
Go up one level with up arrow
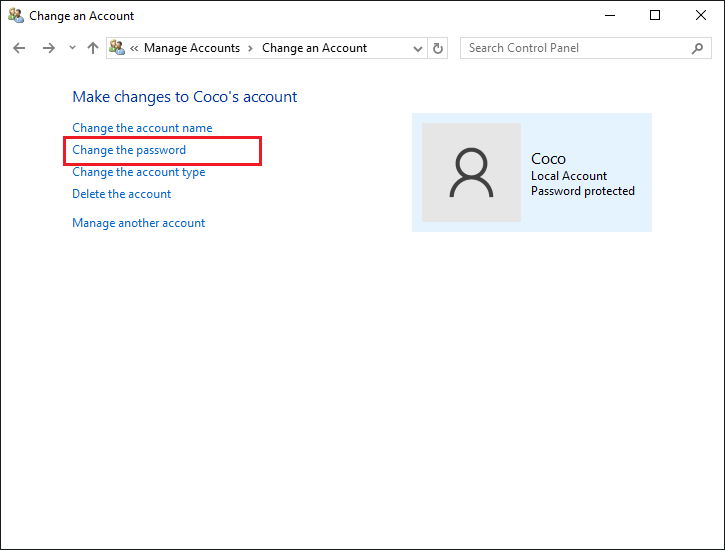(93, 48)
